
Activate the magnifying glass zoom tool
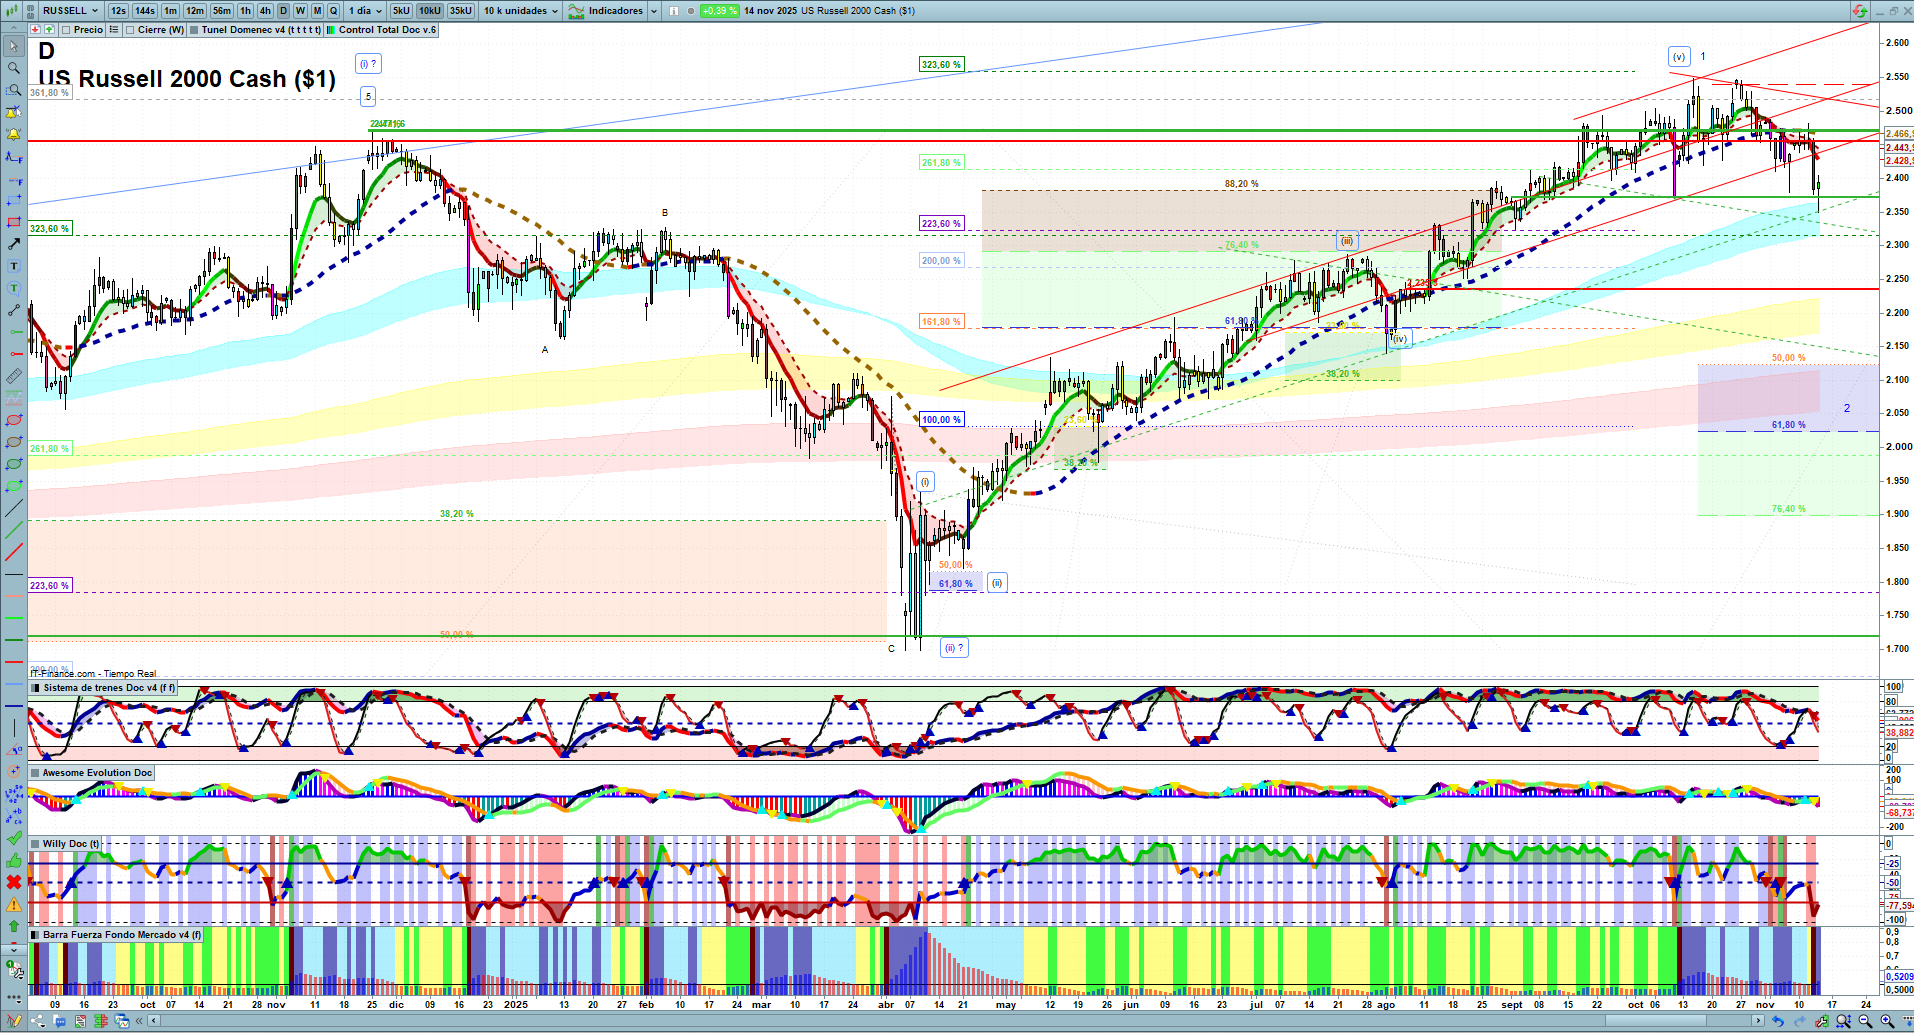[14, 68]
